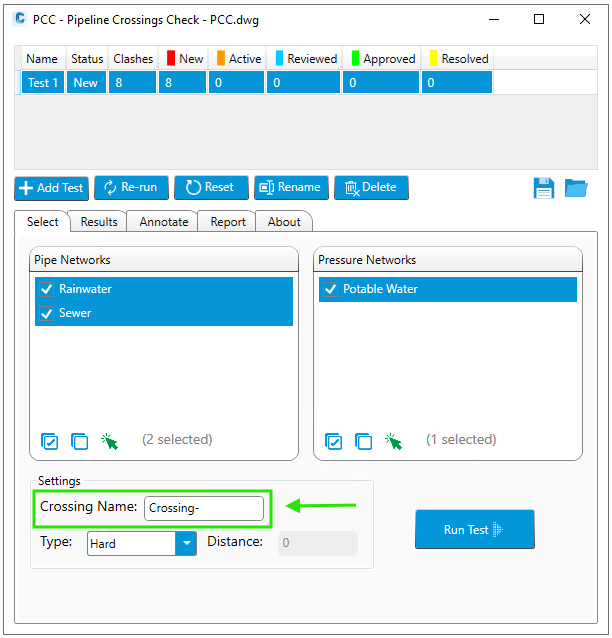Open the About tab
The image size is (612, 638).
[284, 222]
